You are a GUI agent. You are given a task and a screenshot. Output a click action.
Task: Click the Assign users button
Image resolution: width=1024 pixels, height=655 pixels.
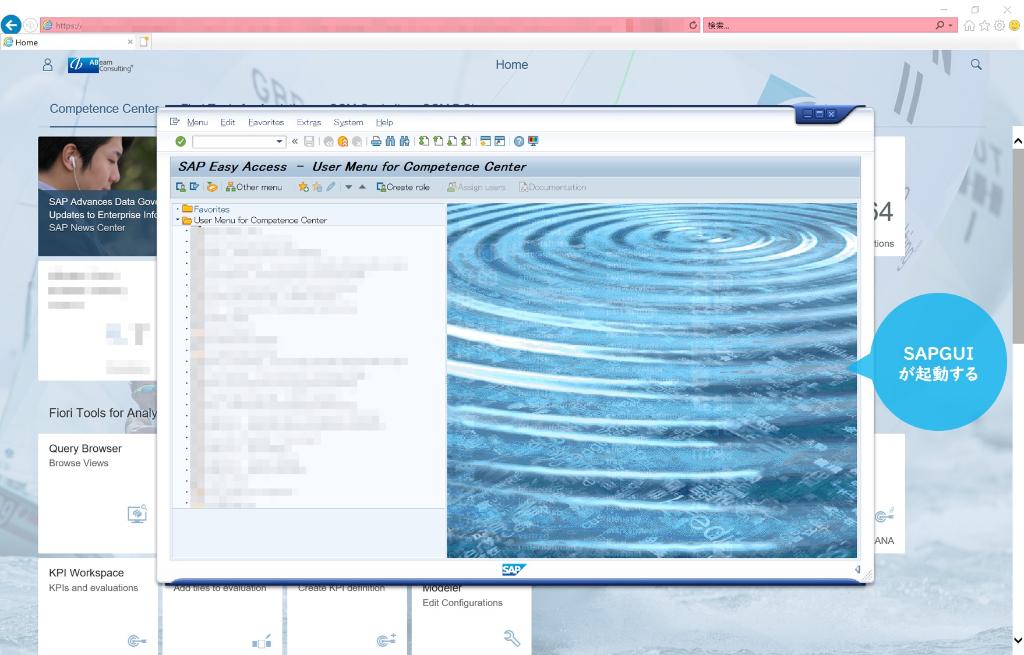pos(476,187)
